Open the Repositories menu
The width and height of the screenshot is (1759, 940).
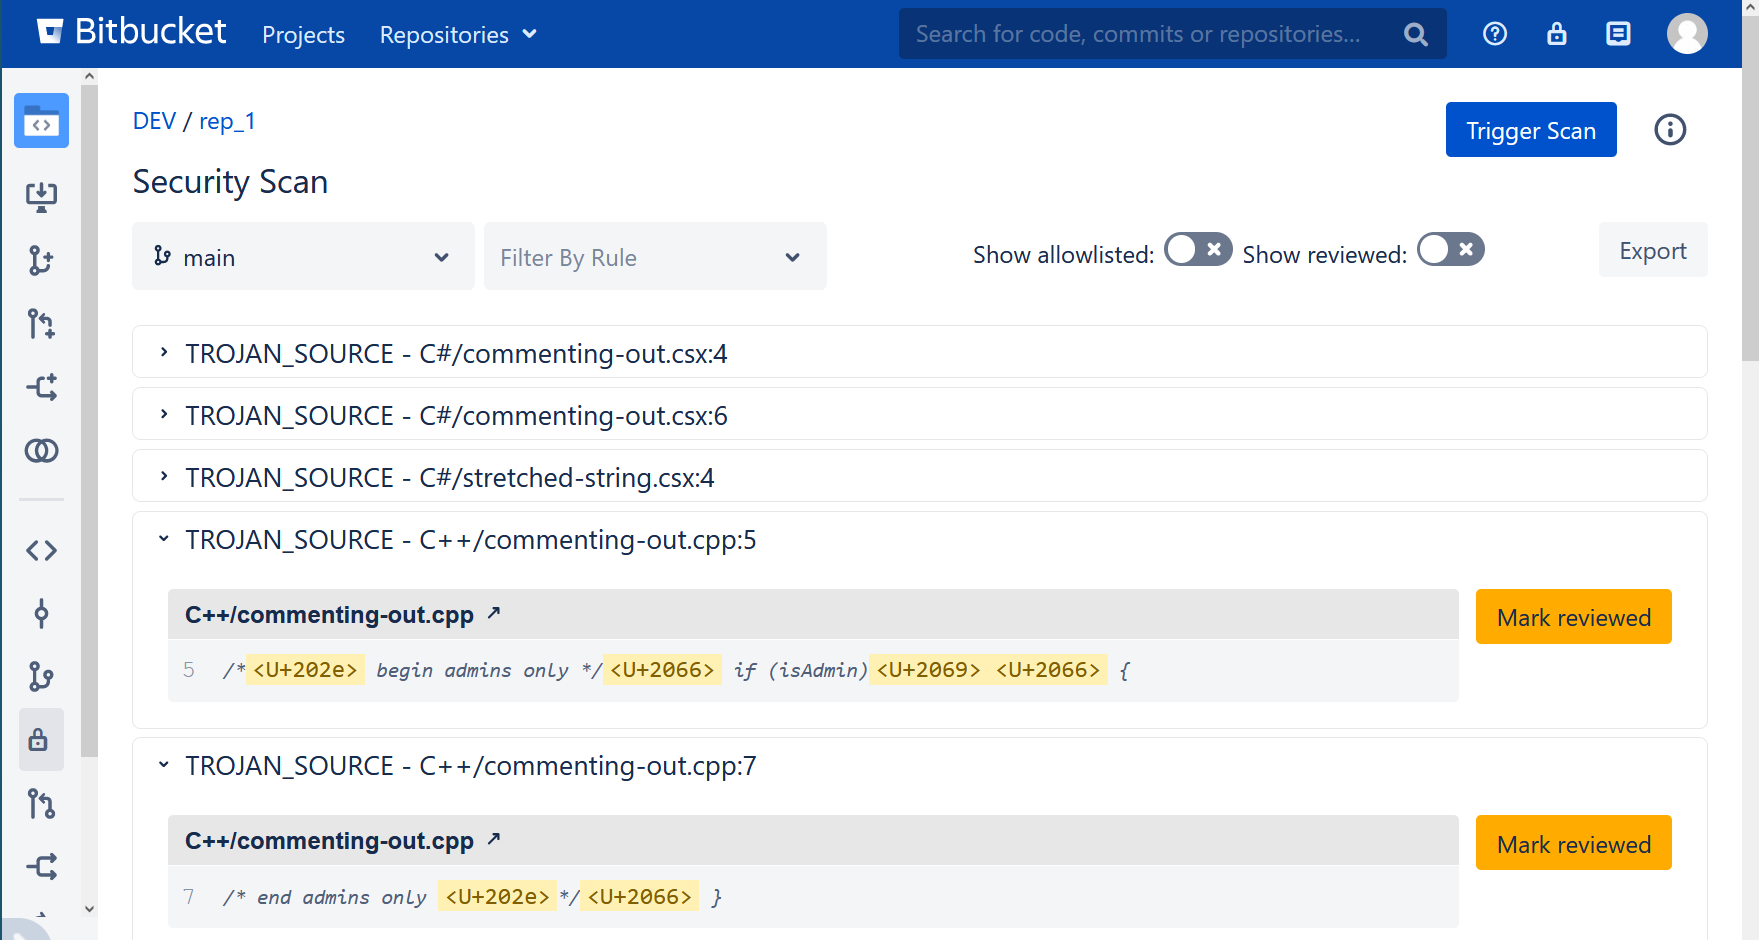coord(457,35)
